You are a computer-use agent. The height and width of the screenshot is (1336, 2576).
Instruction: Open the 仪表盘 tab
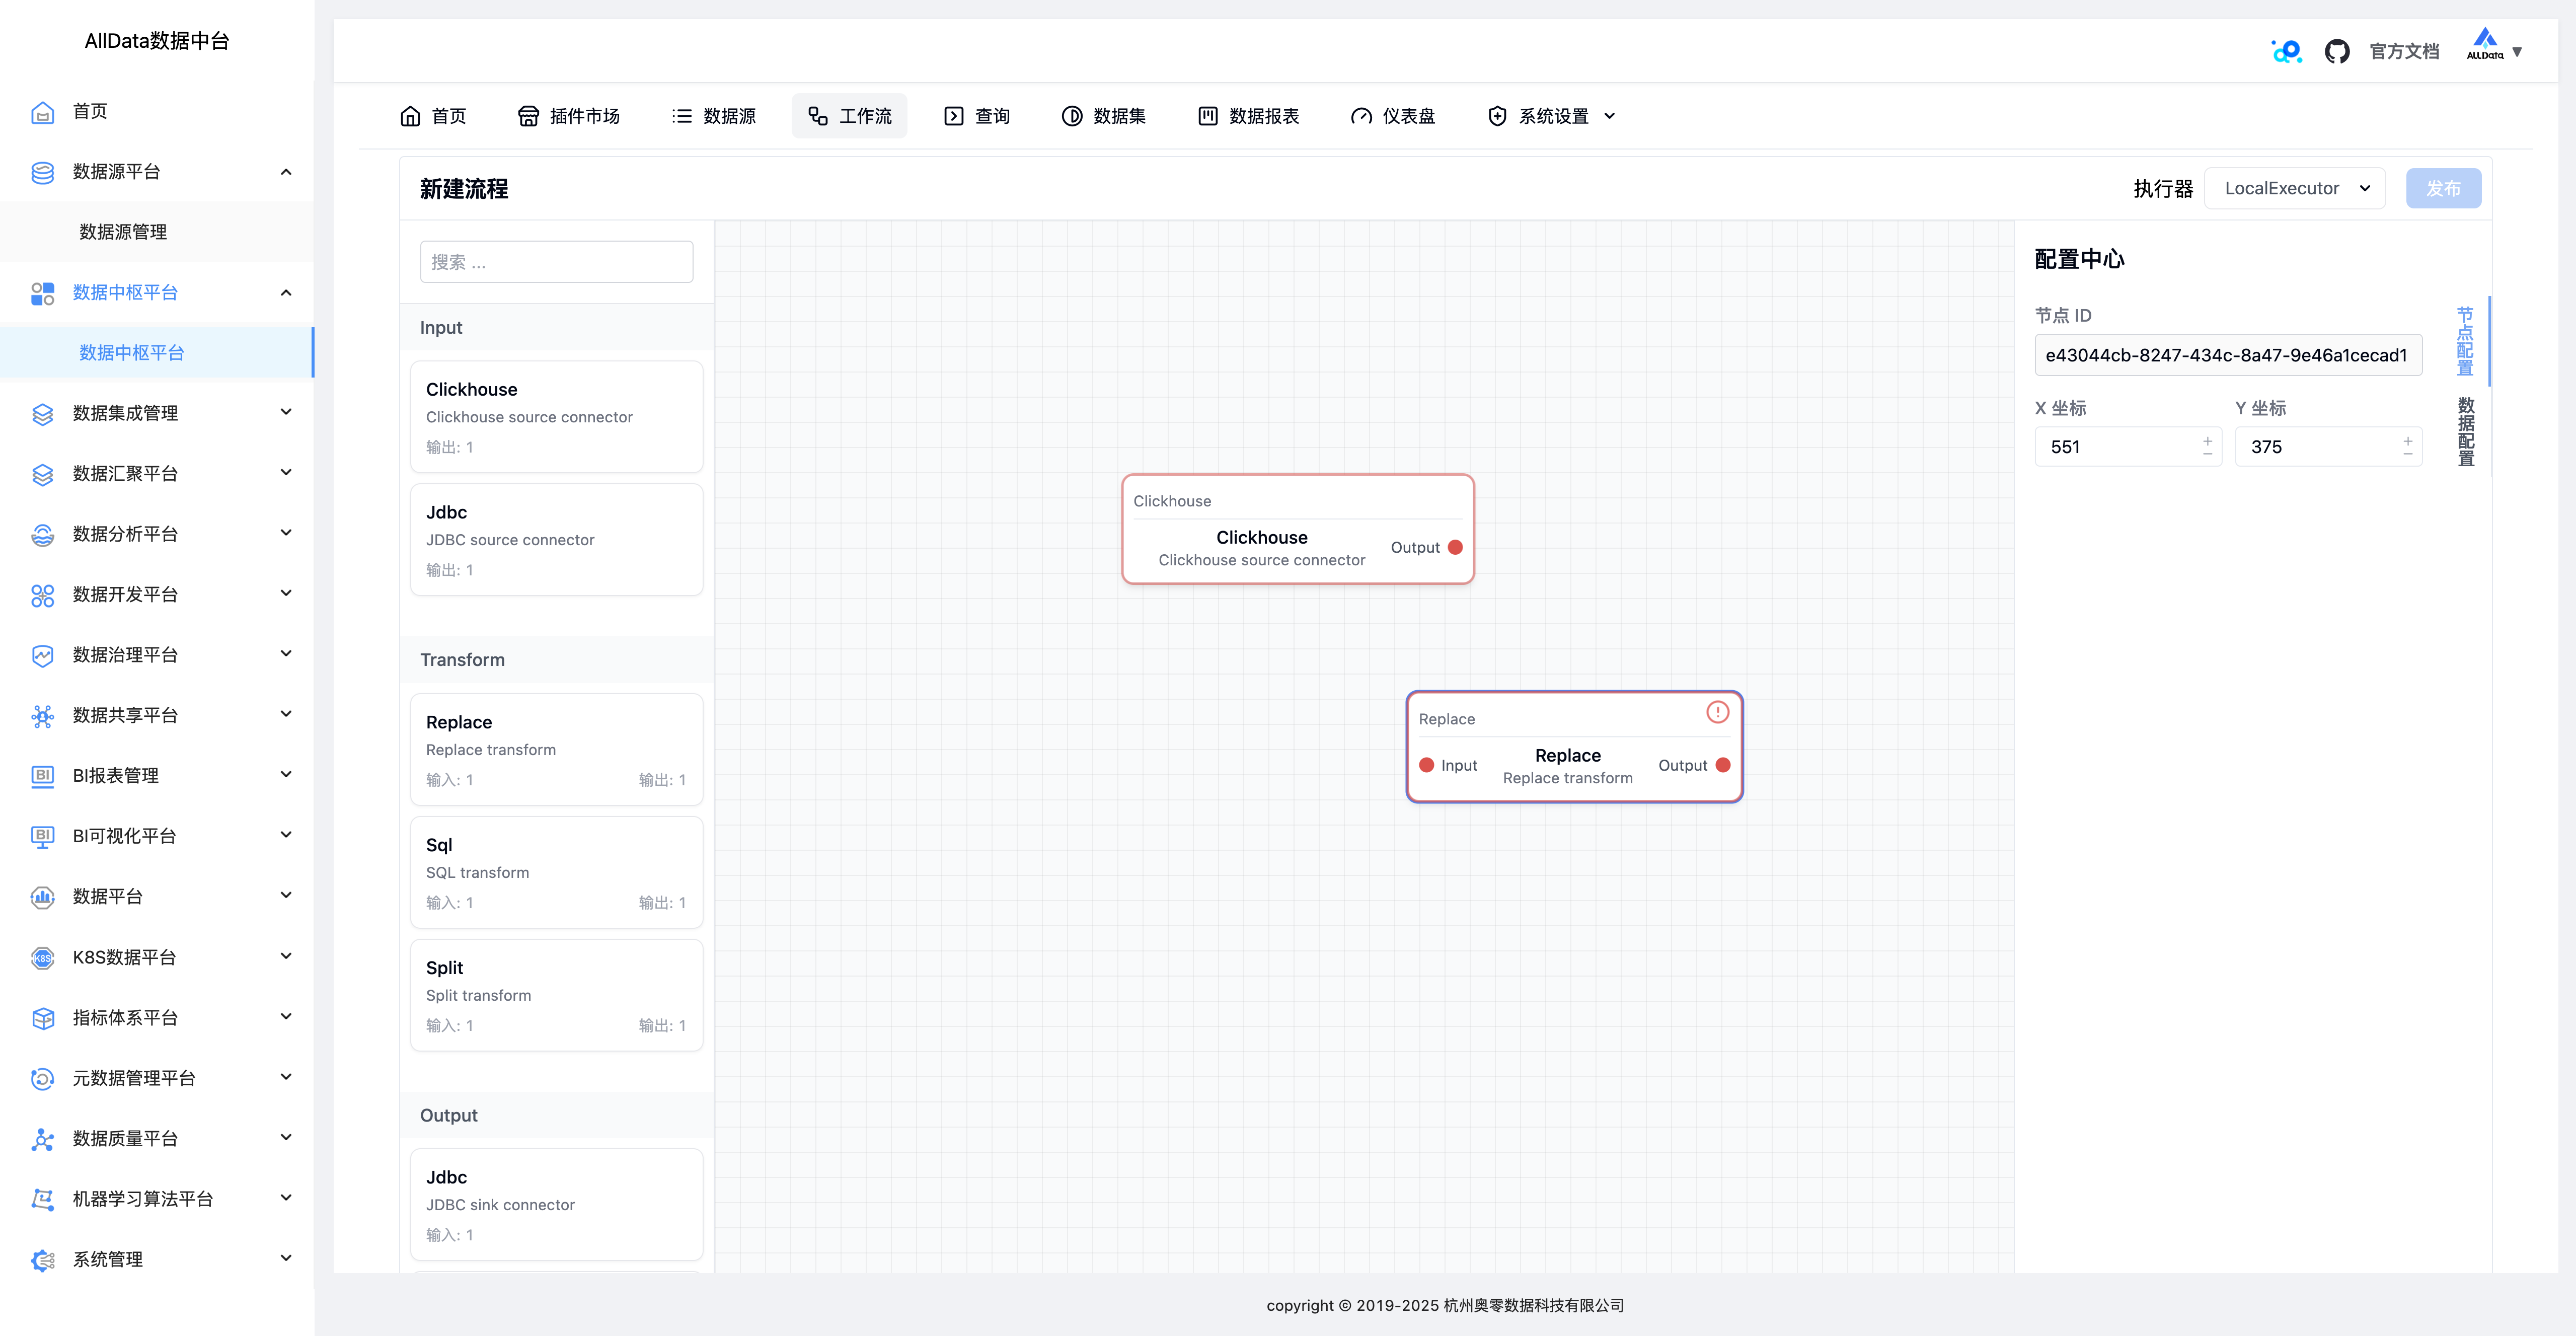click(1393, 116)
